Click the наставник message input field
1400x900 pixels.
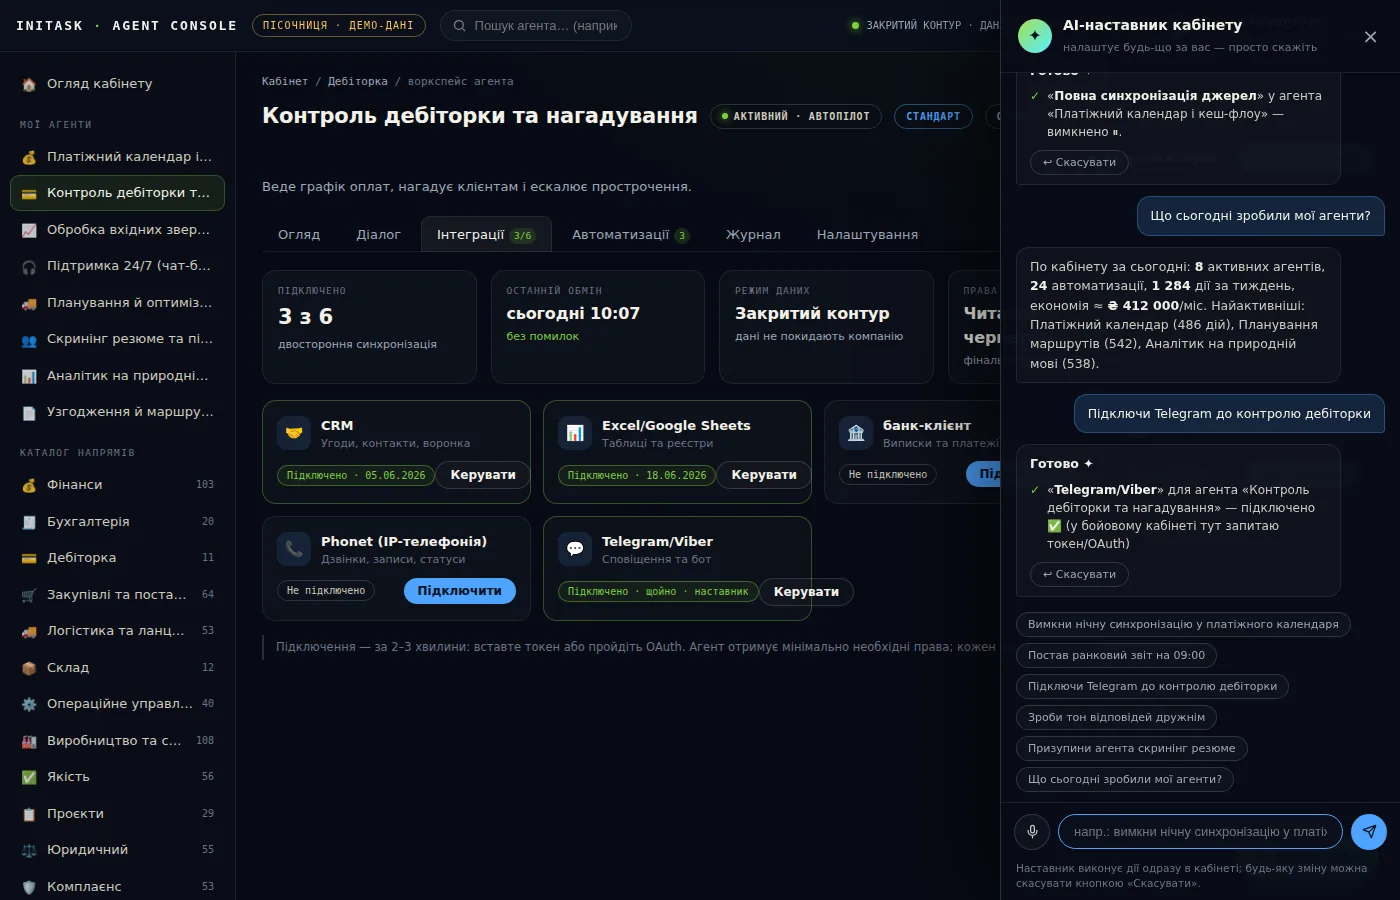(x=1200, y=831)
